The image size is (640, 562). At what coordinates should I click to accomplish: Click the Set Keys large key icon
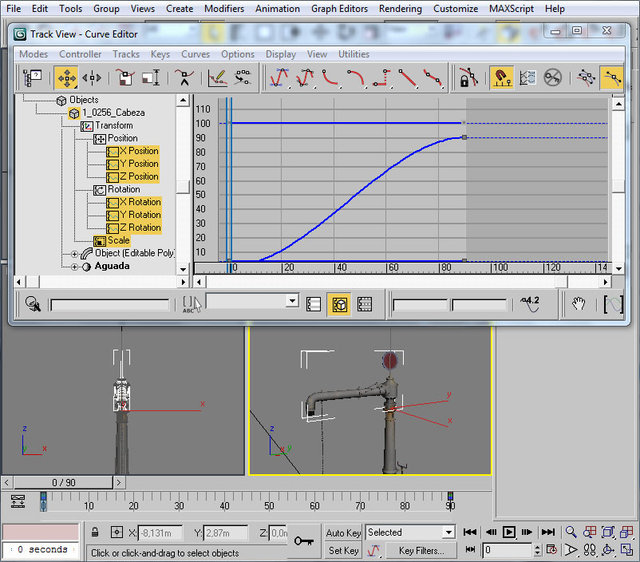tap(303, 541)
